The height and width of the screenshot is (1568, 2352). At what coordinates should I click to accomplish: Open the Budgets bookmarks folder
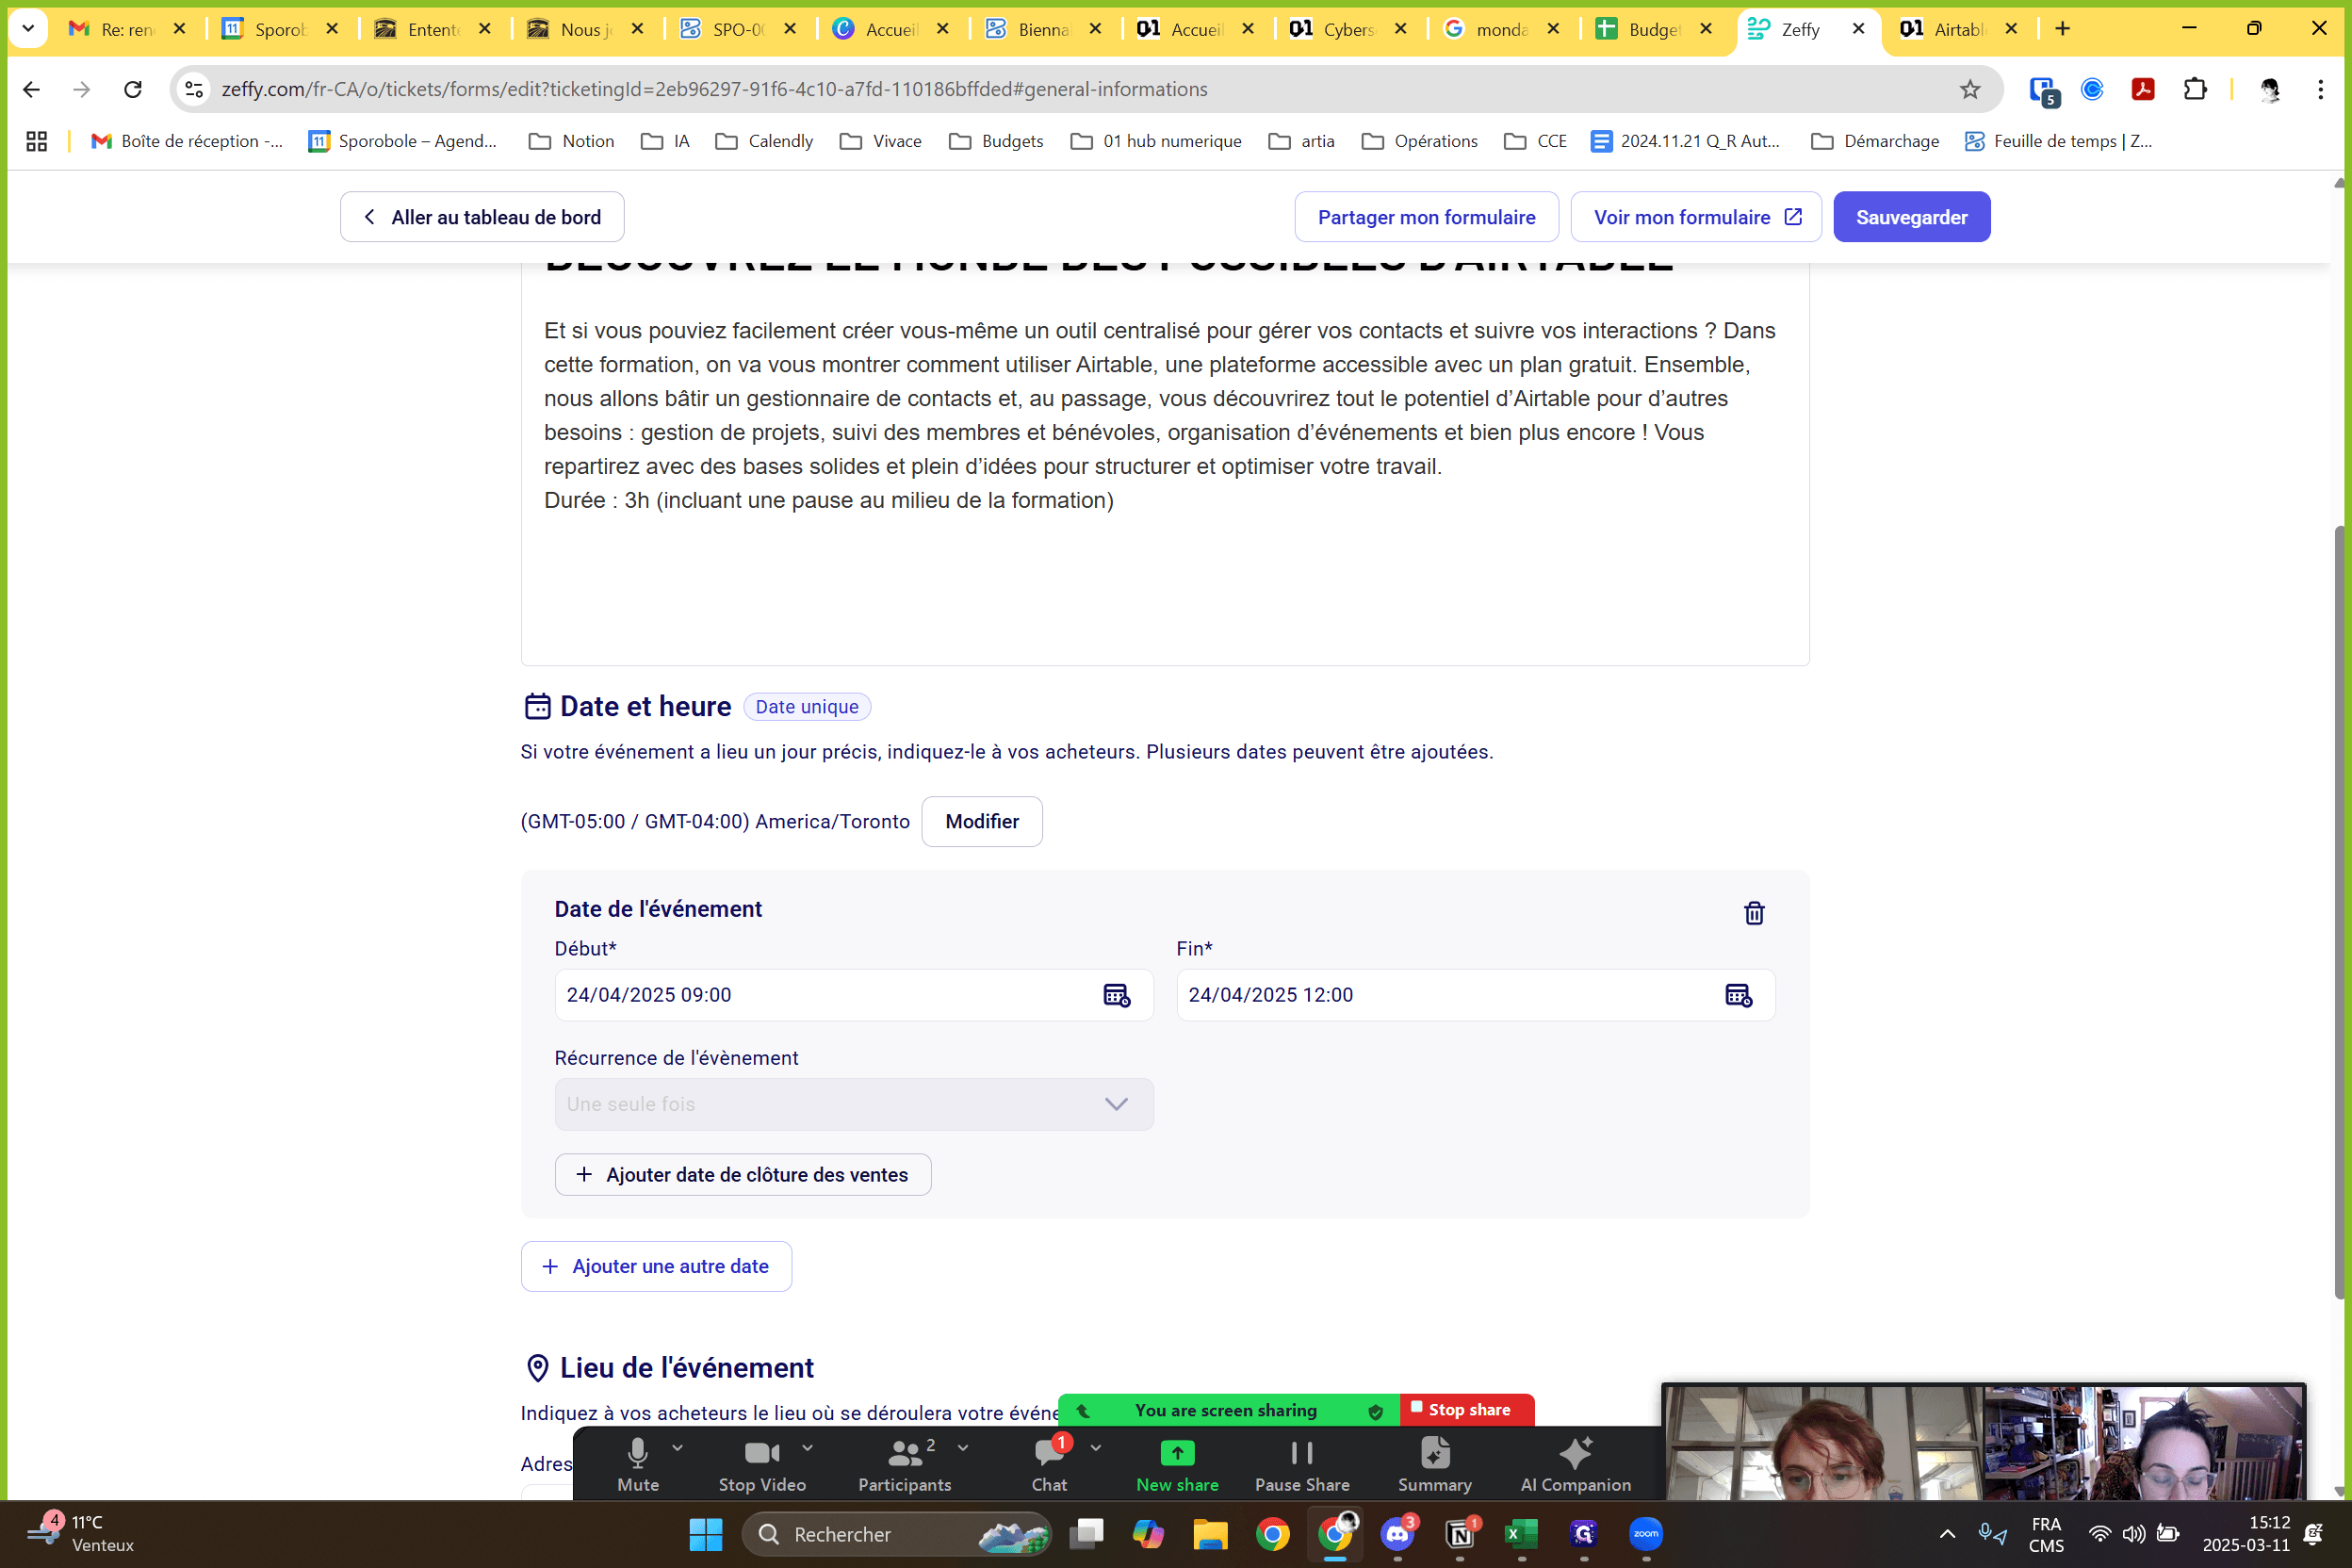click(996, 141)
